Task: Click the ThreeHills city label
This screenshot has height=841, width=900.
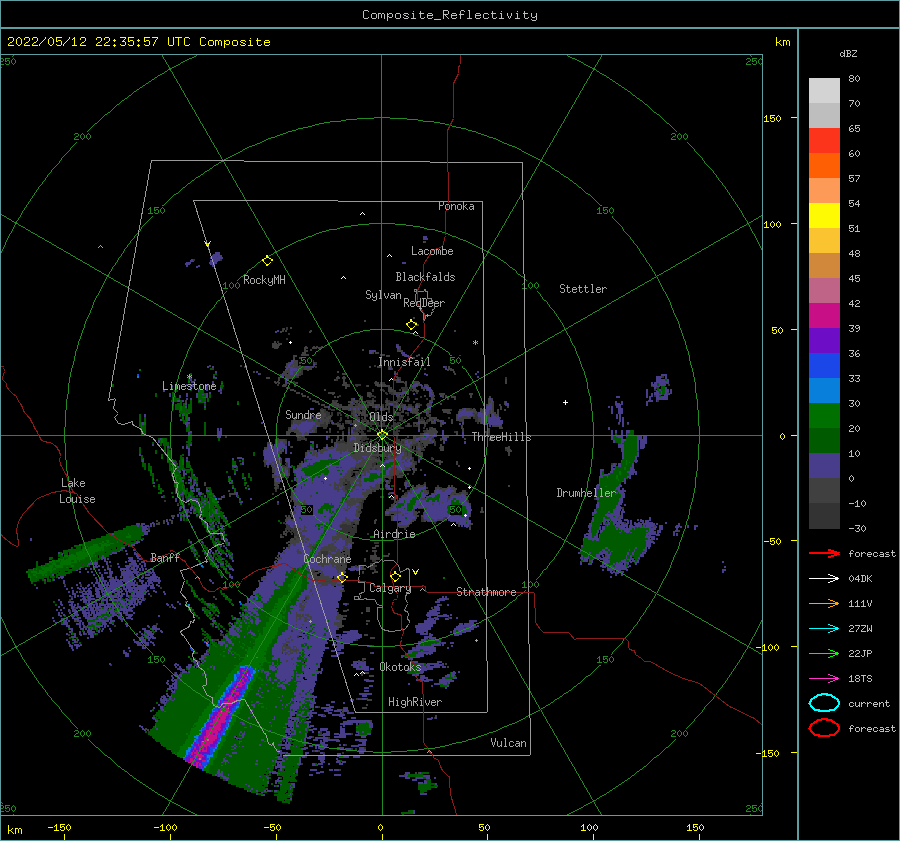Action: [502, 437]
